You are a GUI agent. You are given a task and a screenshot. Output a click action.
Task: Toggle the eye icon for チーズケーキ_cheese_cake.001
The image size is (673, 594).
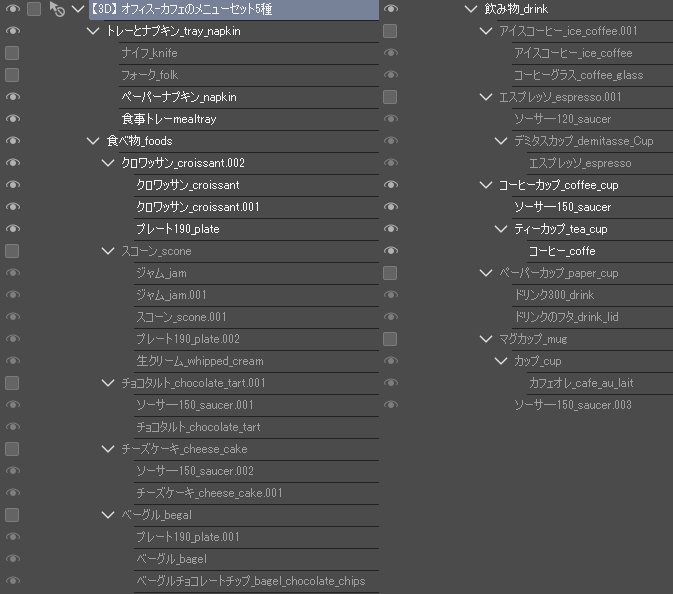(12, 492)
